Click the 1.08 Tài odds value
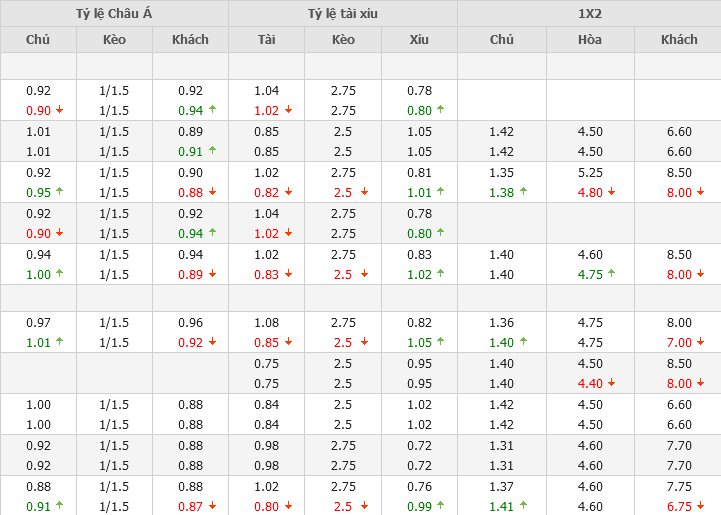Screen dimensions: 721x515 [266, 322]
